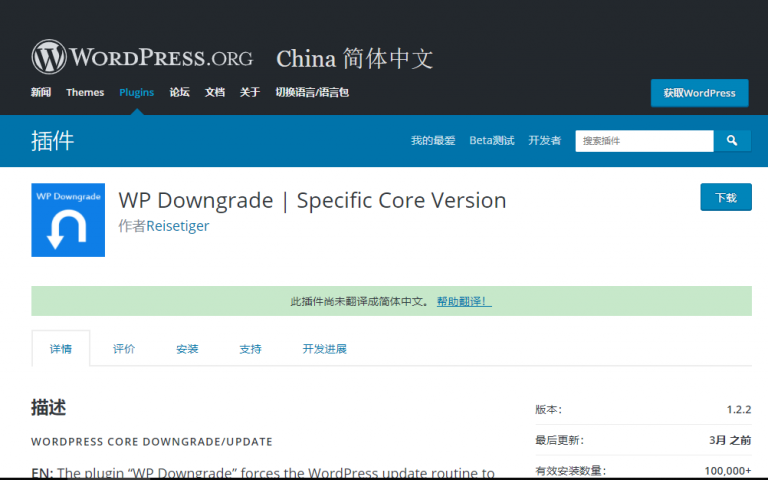The image size is (768, 480).
Task: Click the 帮助翻译! link
Action: click(464, 301)
